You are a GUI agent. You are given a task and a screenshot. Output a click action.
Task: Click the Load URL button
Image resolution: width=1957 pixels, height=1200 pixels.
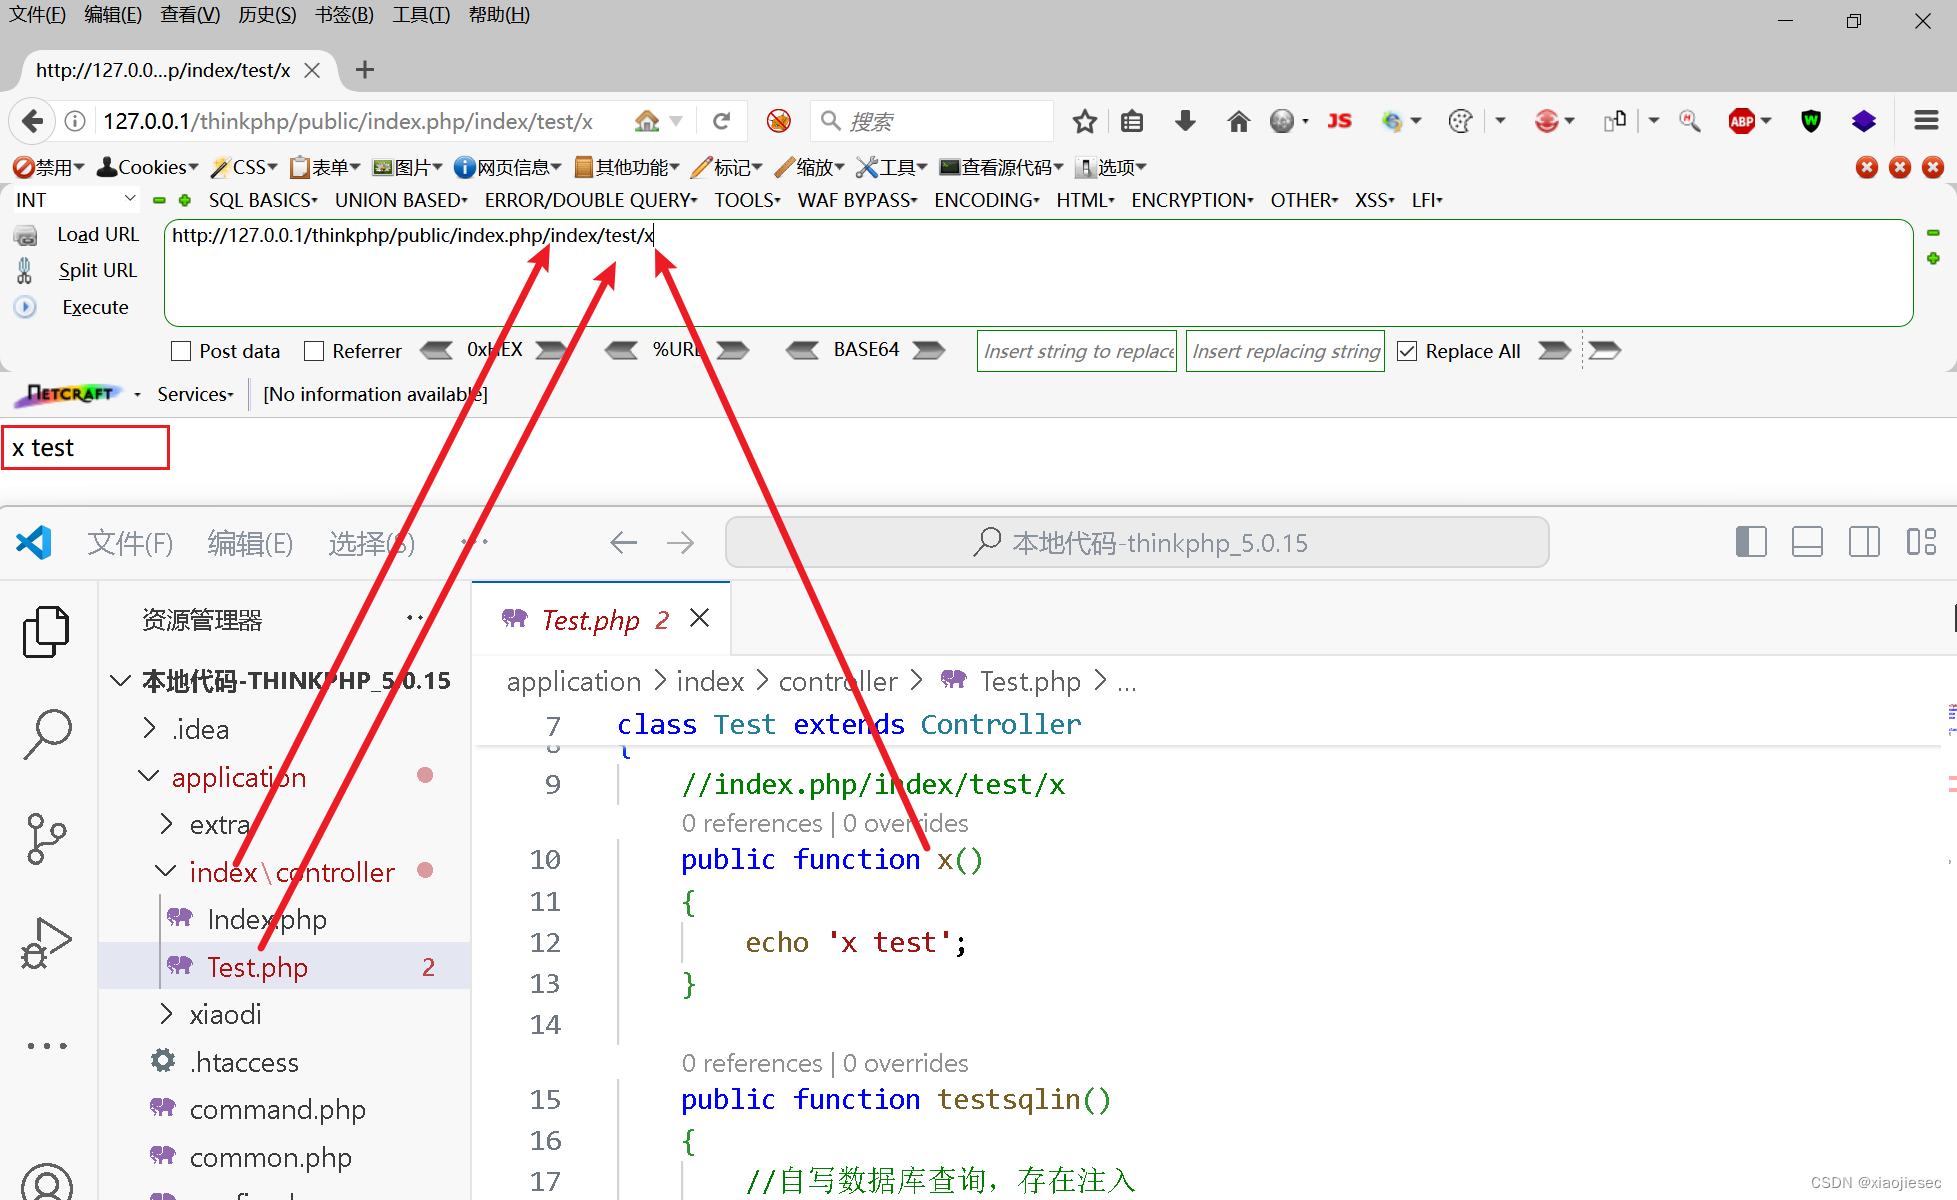[x=97, y=234]
